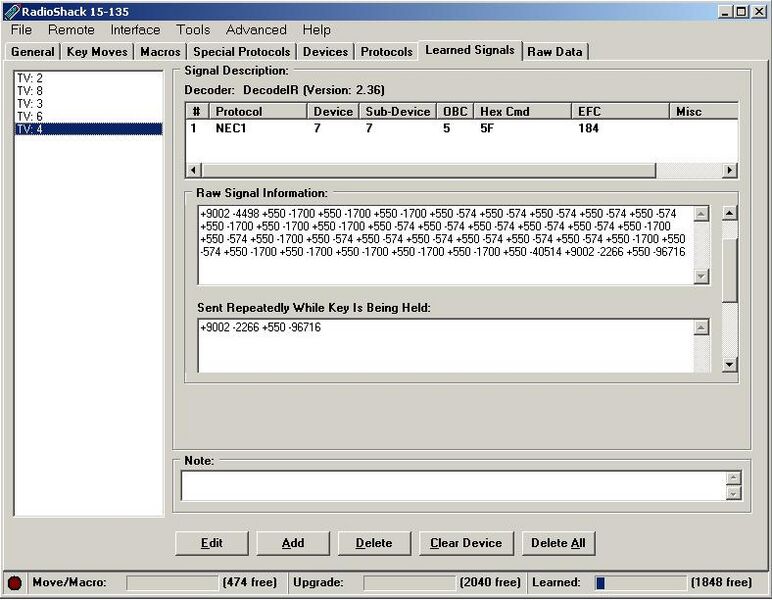Viewport: 772px width, 600px height.
Task: Open the Help menu
Action: [317, 30]
